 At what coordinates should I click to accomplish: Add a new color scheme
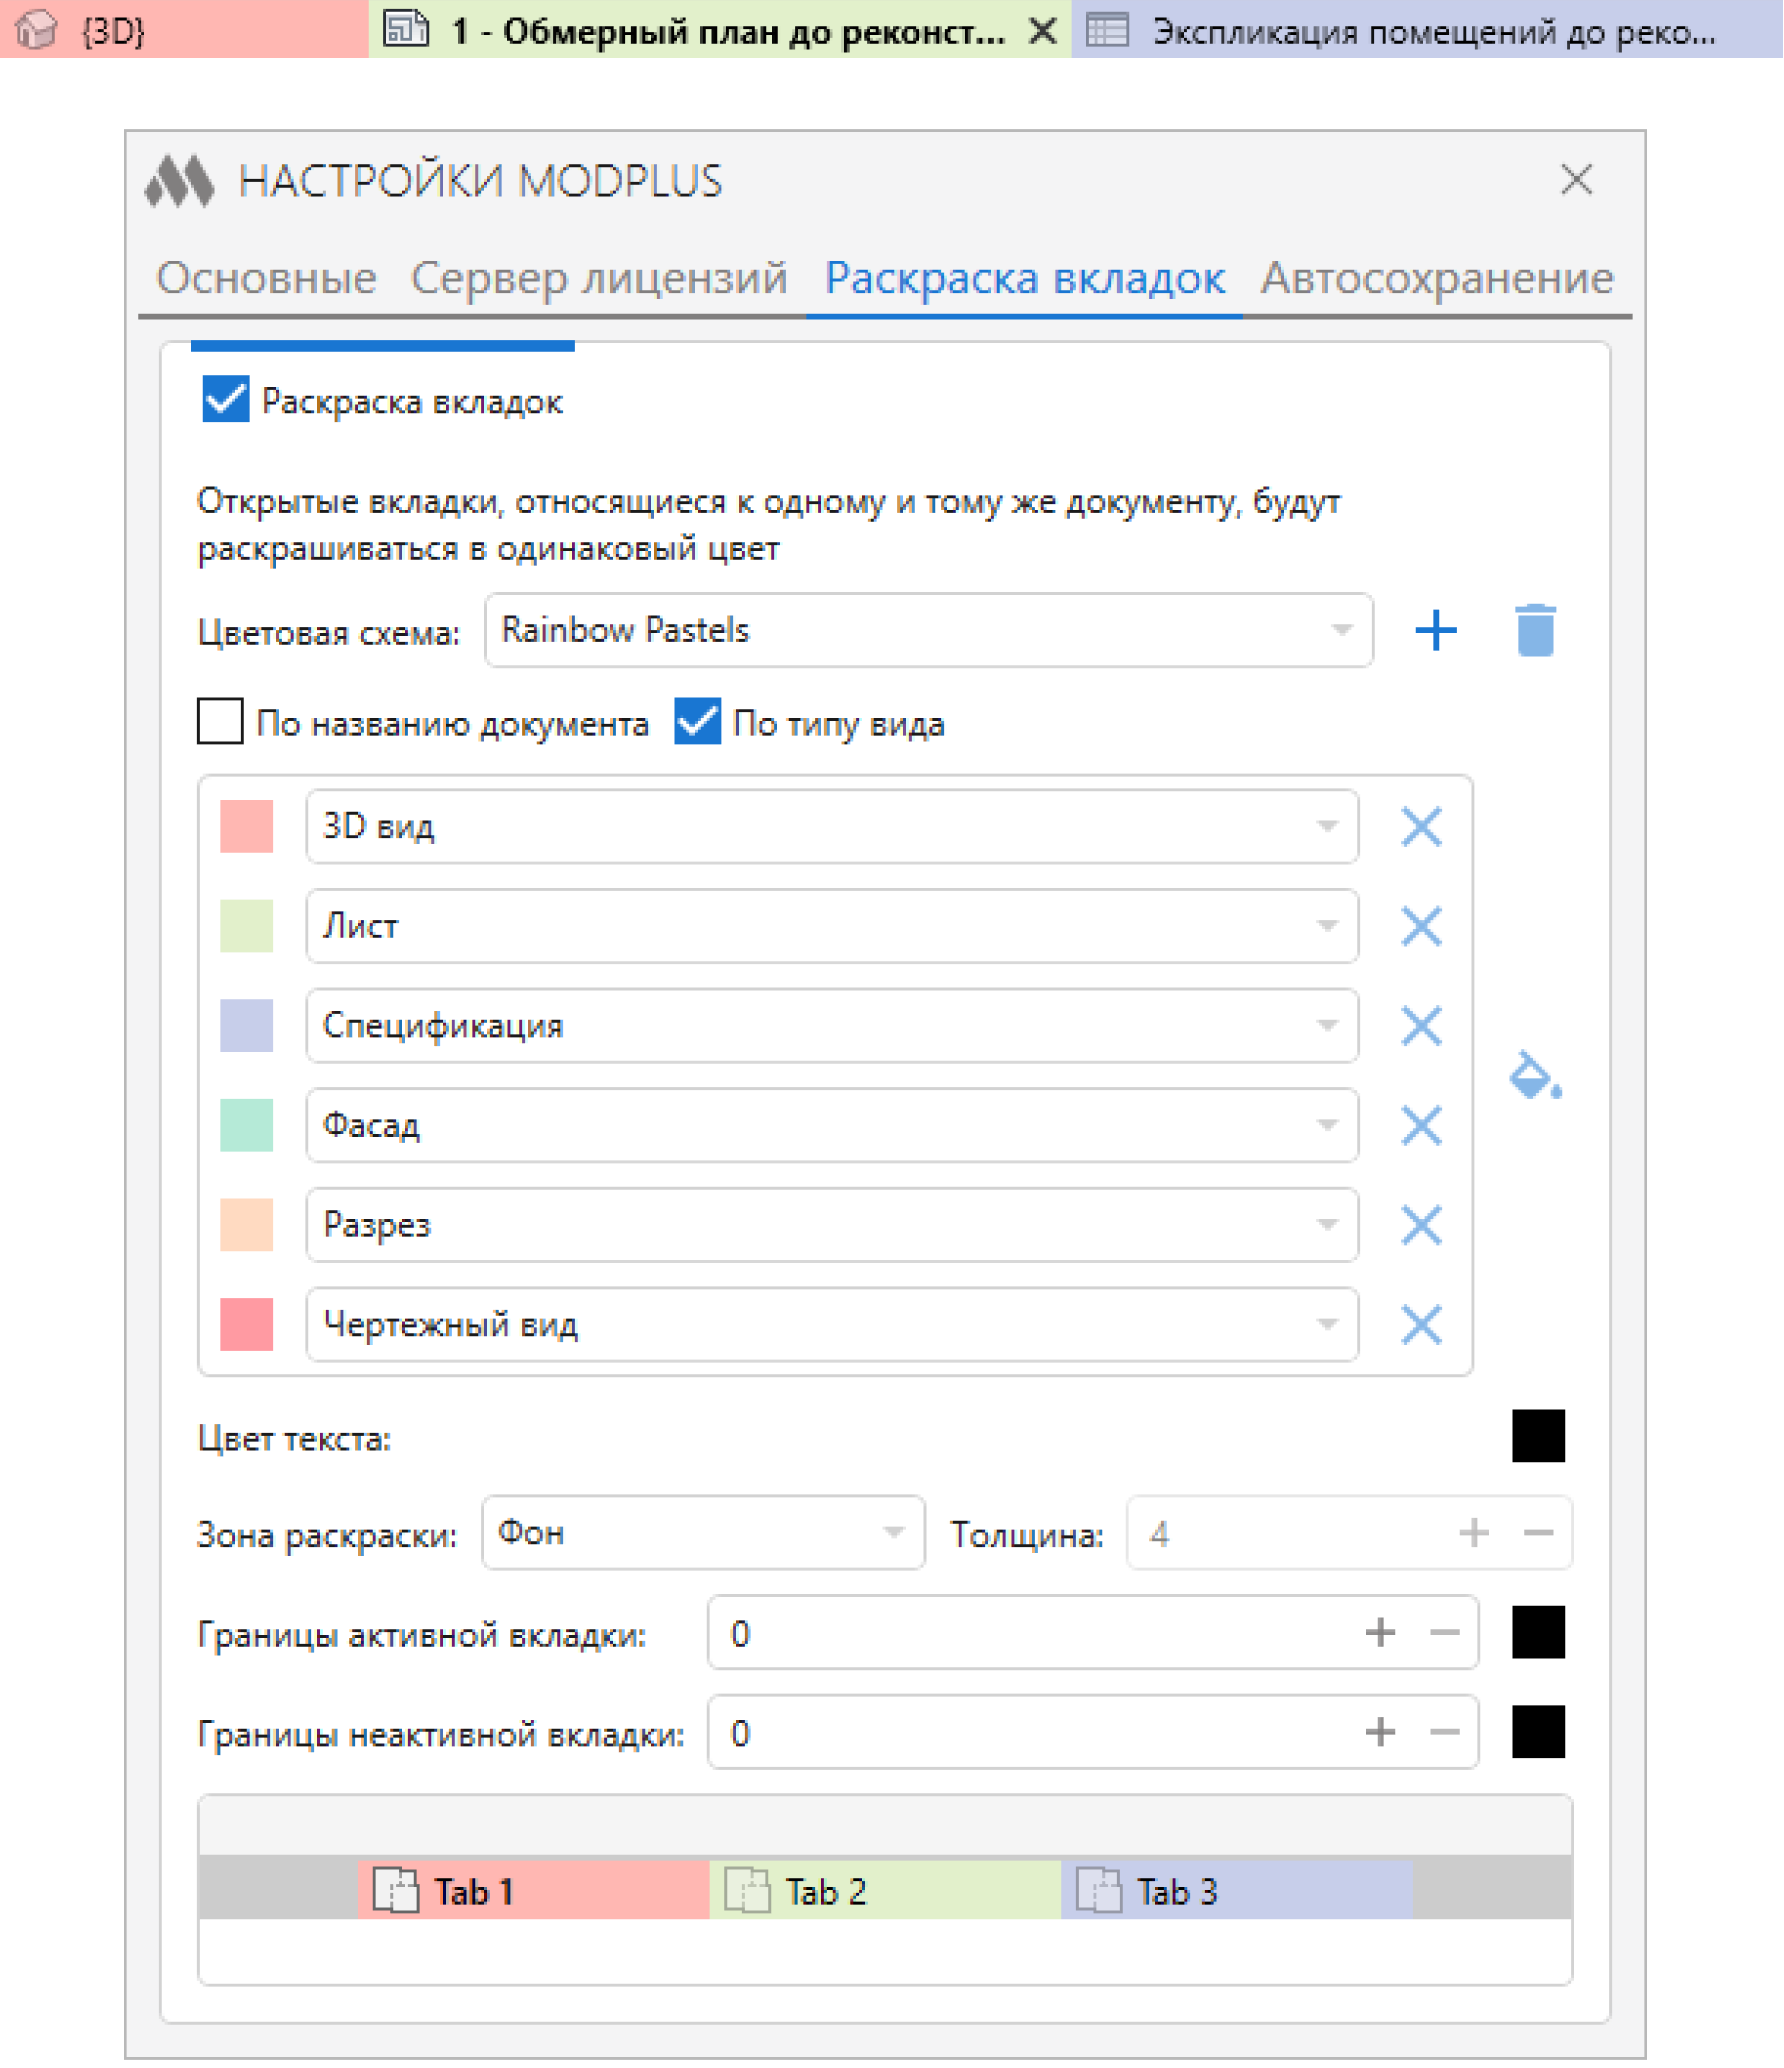(1437, 631)
